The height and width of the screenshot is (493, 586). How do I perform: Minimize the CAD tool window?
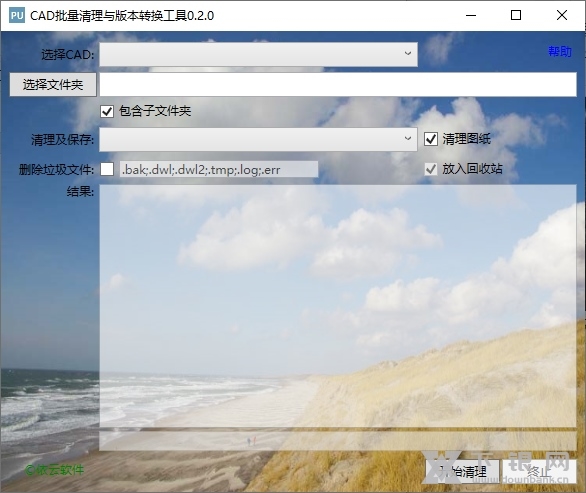point(471,15)
